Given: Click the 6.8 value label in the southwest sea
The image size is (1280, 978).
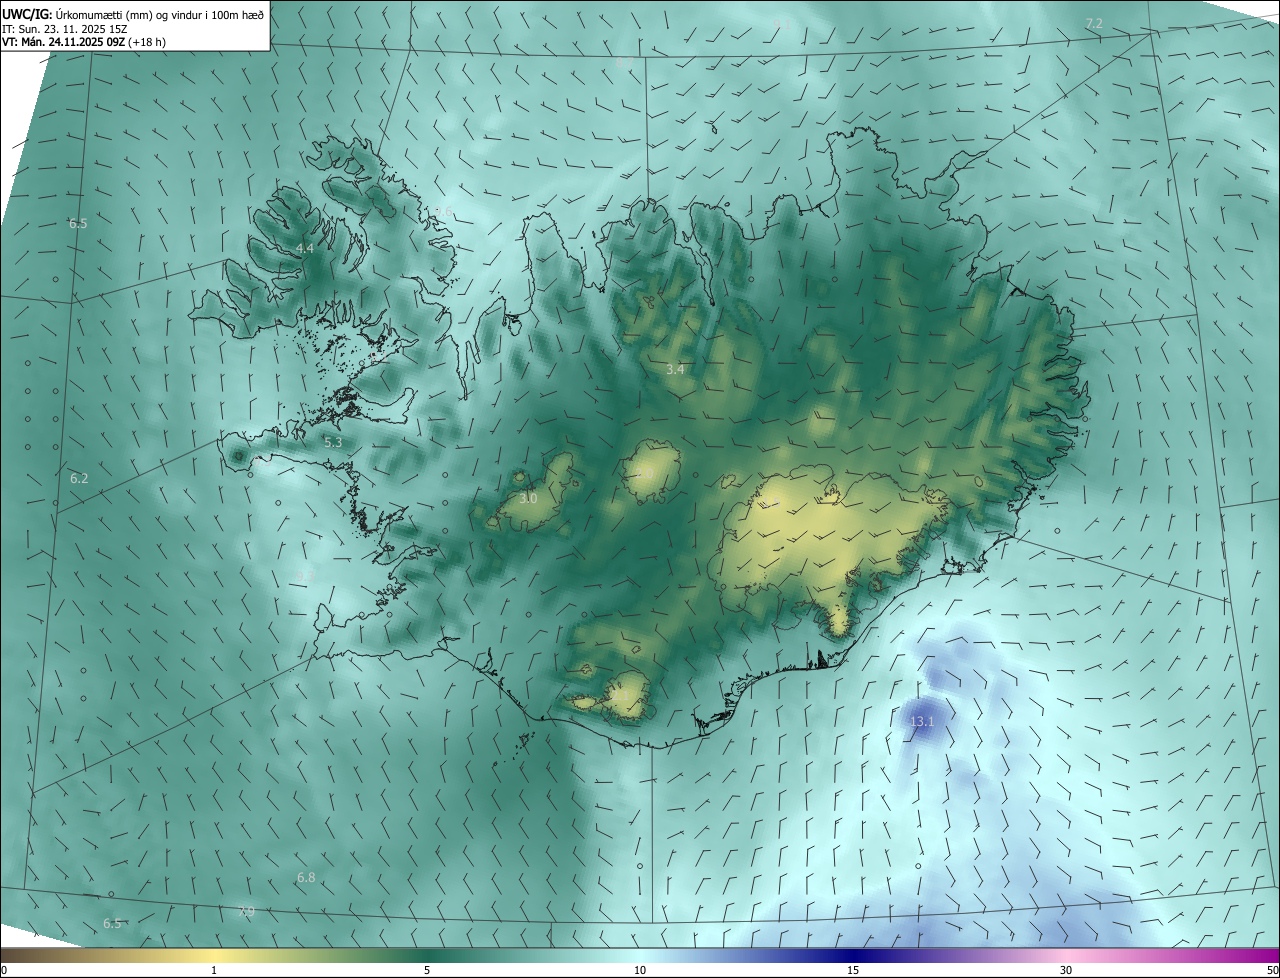Looking at the screenshot, I should point(306,877).
